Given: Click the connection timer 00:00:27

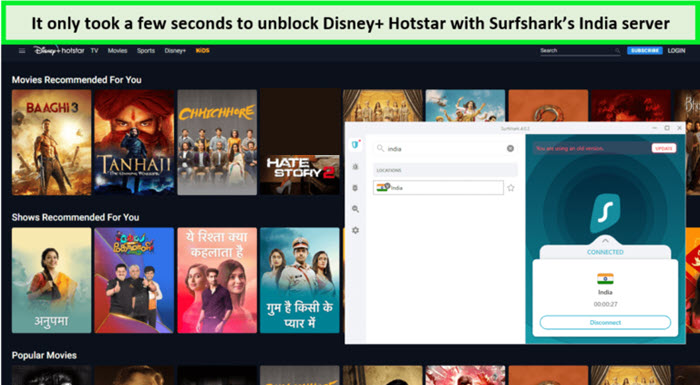Looking at the screenshot, I should 605,305.
